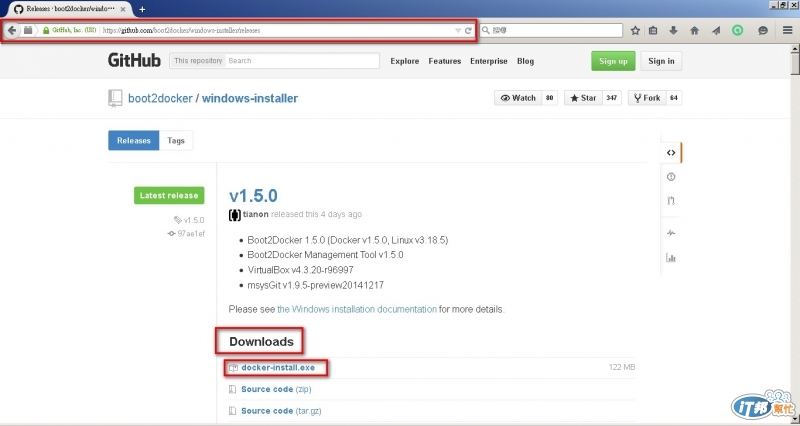Switch to the Releases tab
This screenshot has height=426, width=800.
[x=134, y=141]
